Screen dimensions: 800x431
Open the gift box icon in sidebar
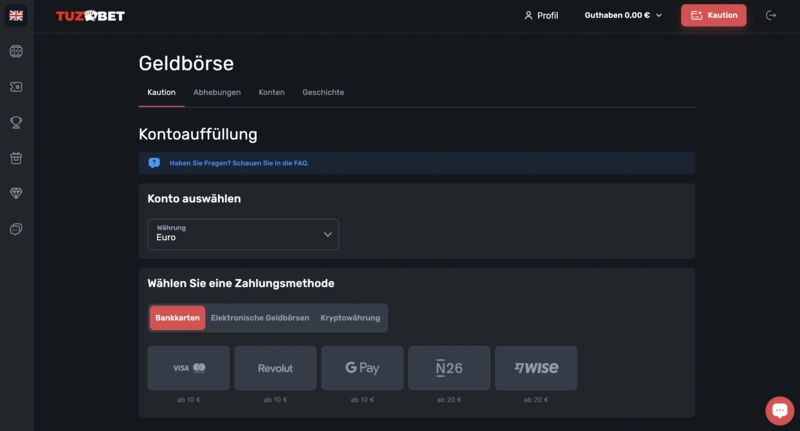(x=16, y=158)
